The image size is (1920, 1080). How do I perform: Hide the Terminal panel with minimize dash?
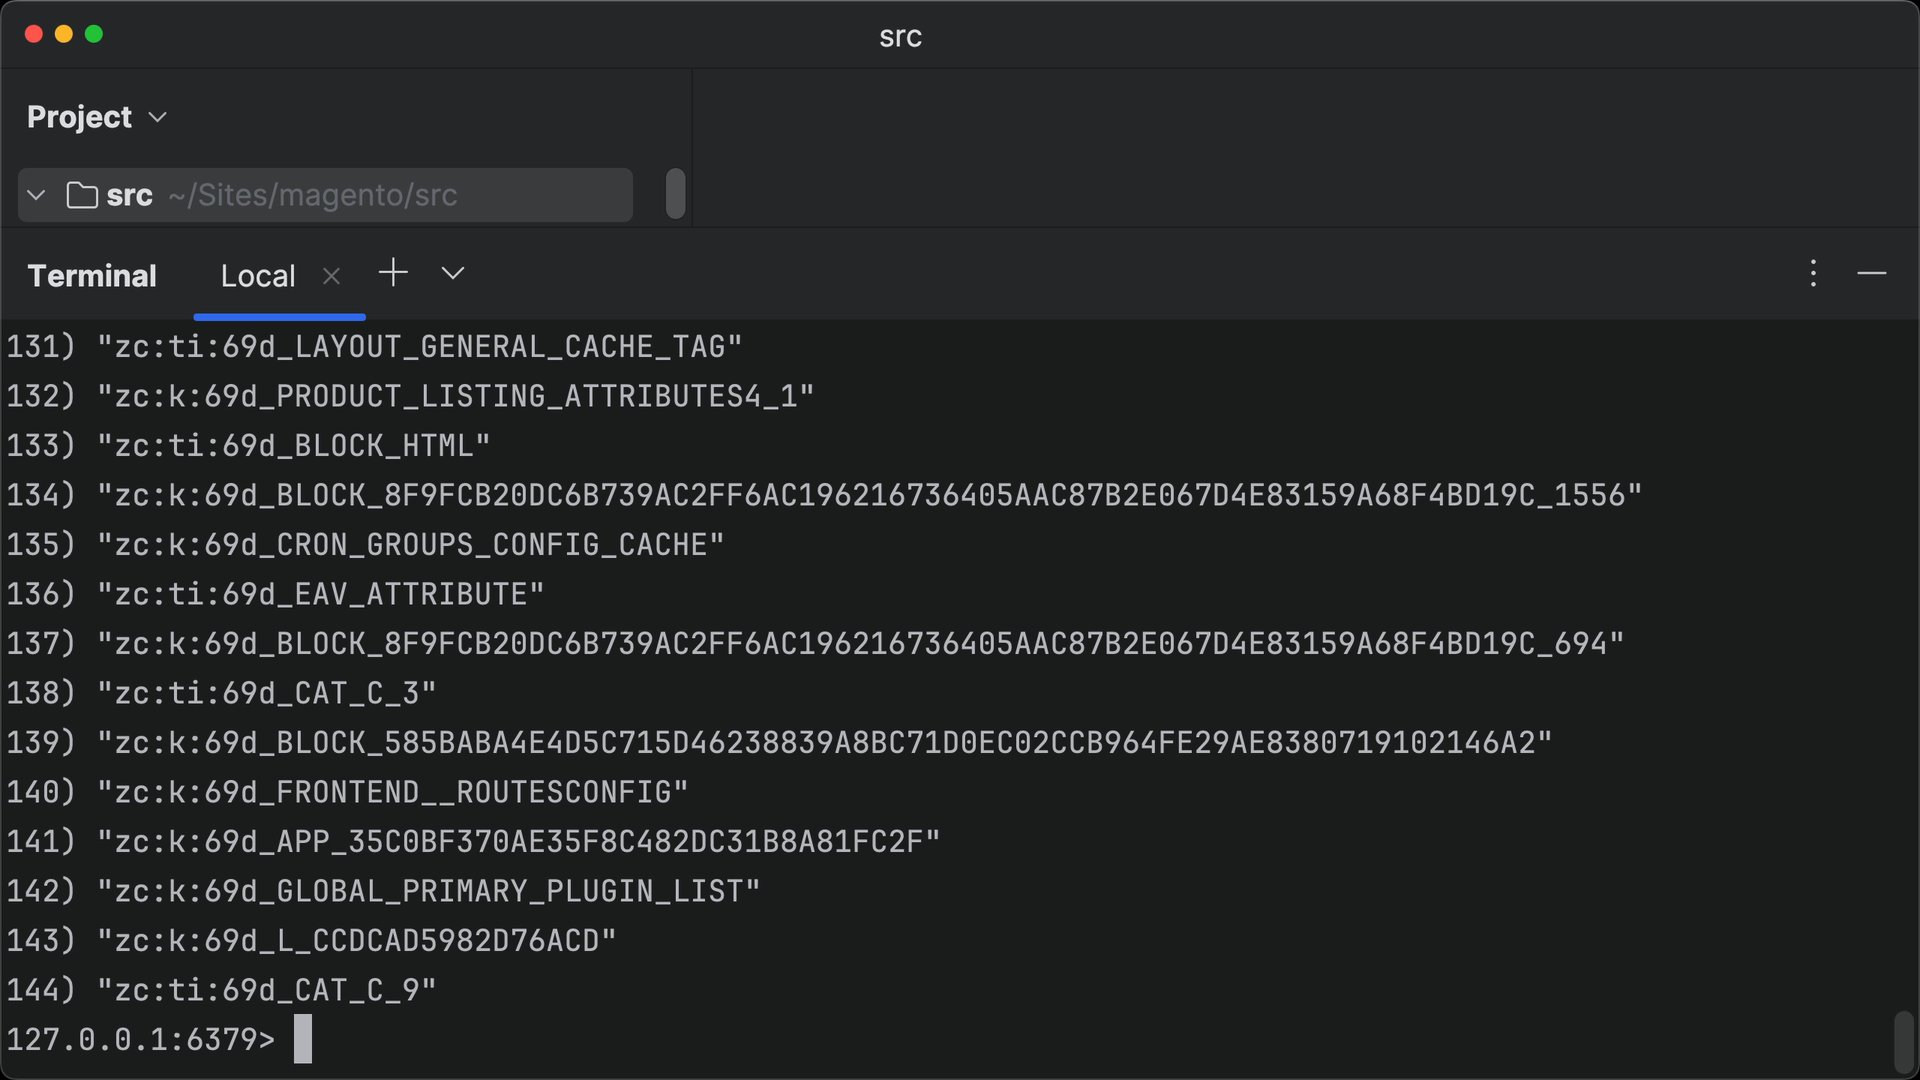click(1872, 273)
